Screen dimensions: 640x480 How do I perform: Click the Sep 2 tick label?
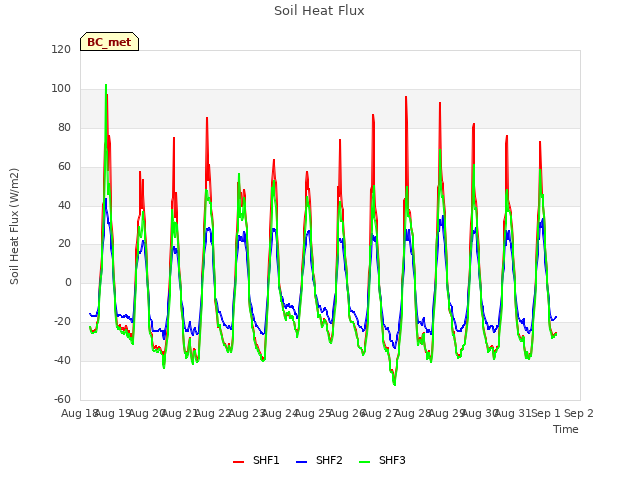(579, 413)
